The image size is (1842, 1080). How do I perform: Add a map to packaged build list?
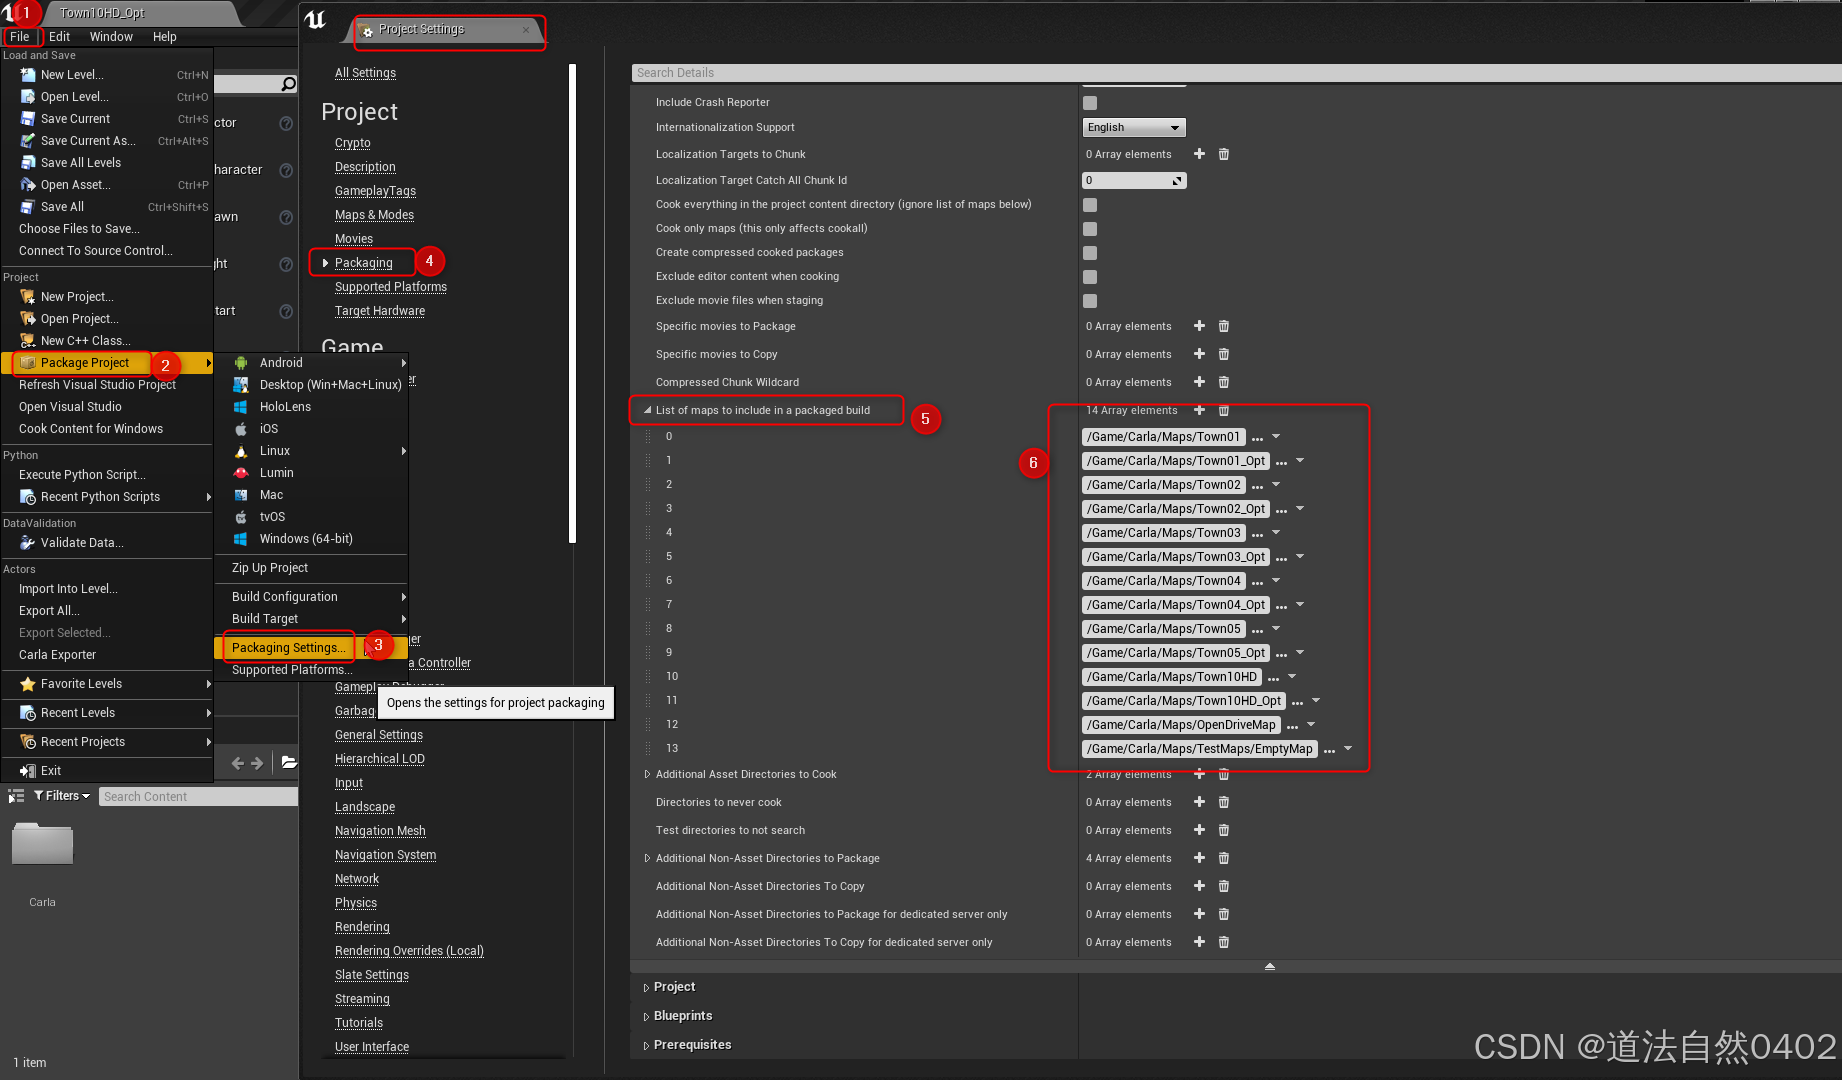click(1199, 410)
